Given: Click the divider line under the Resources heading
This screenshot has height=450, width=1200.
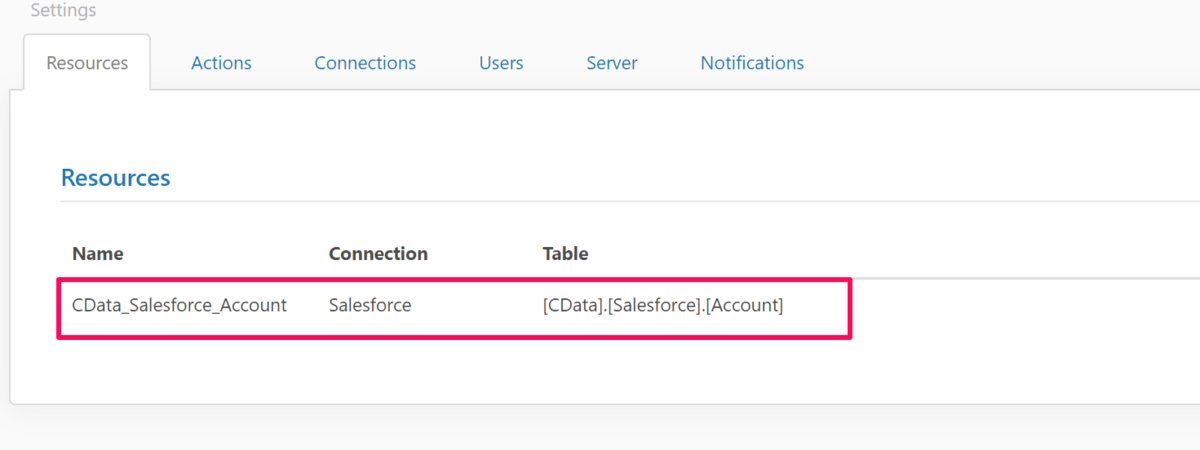Looking at the screenshot, I should click(600, 201).
